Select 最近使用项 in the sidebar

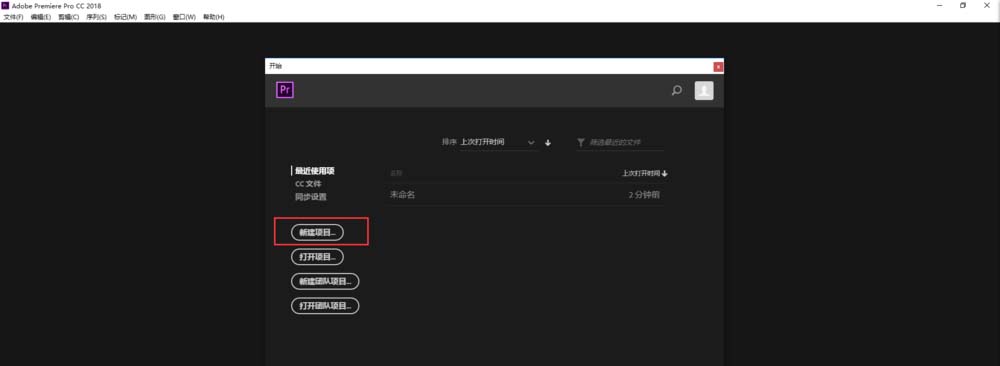[x=314, y=171]
